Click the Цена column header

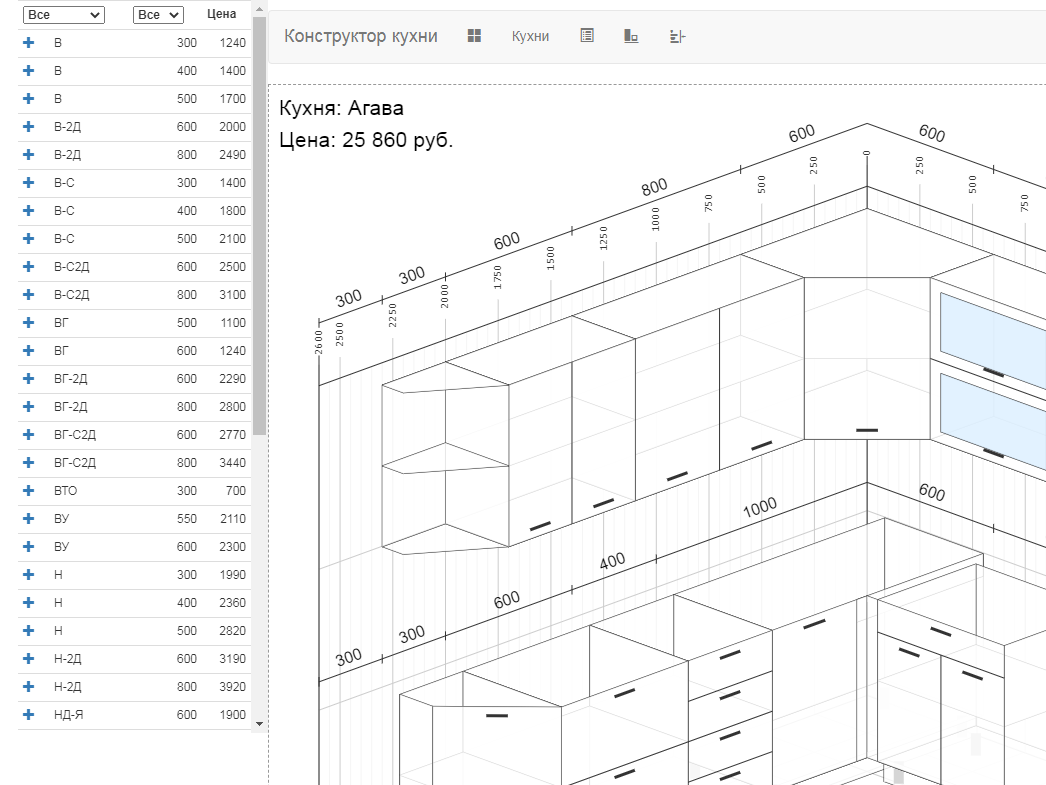(221, 15)
